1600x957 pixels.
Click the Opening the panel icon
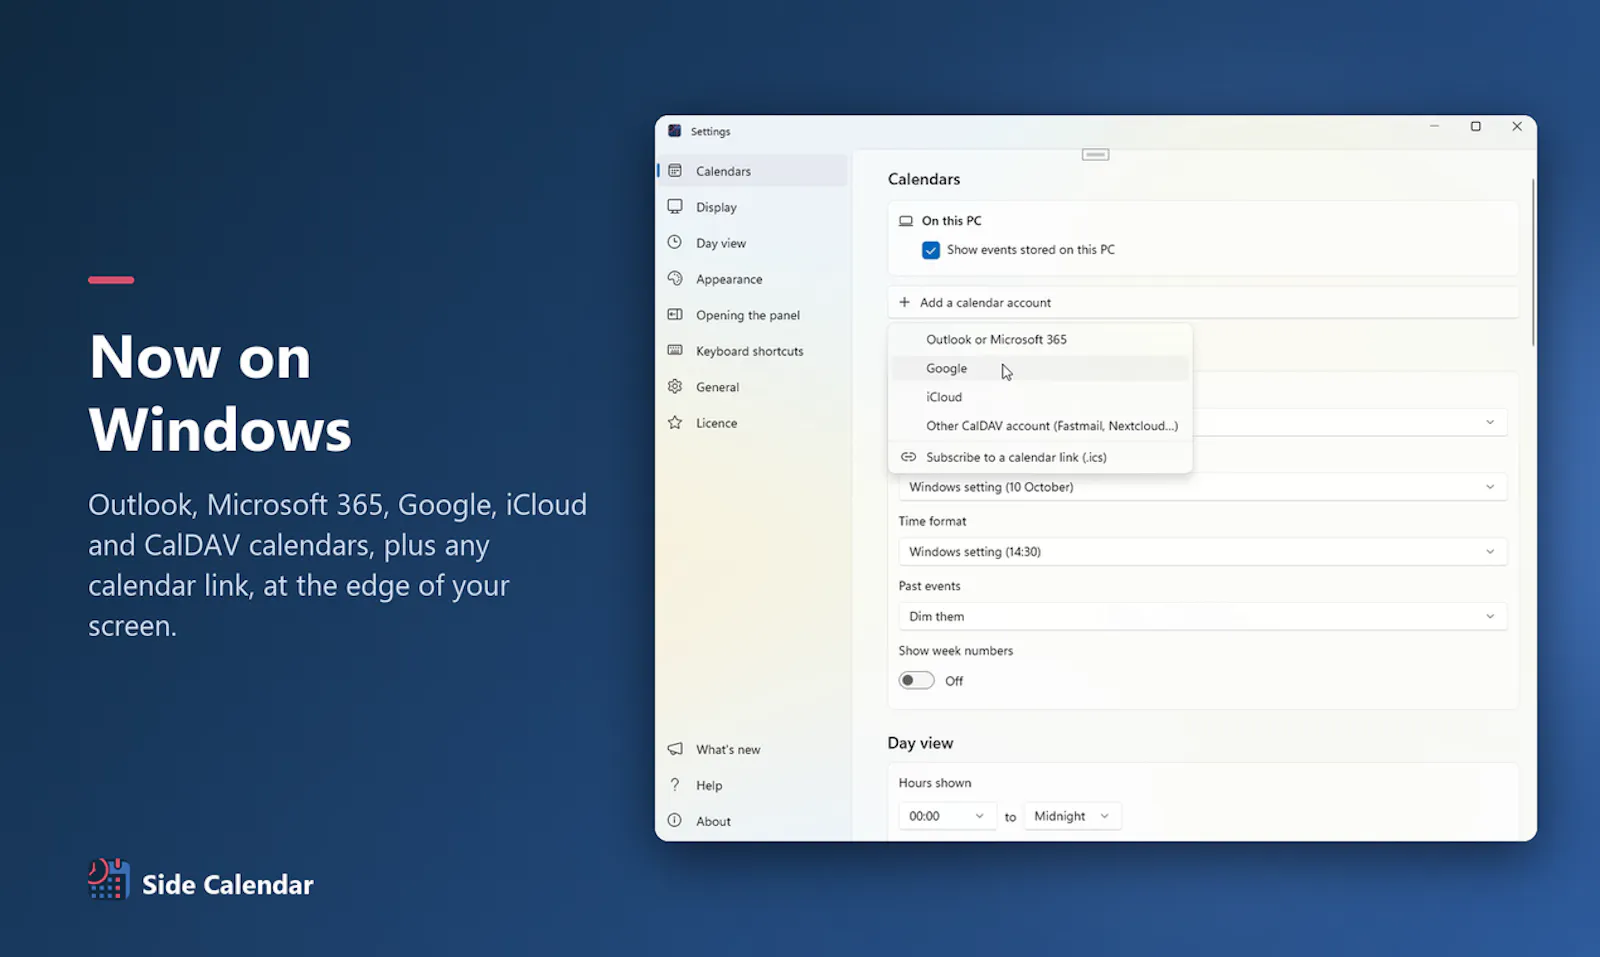[675, 315]
